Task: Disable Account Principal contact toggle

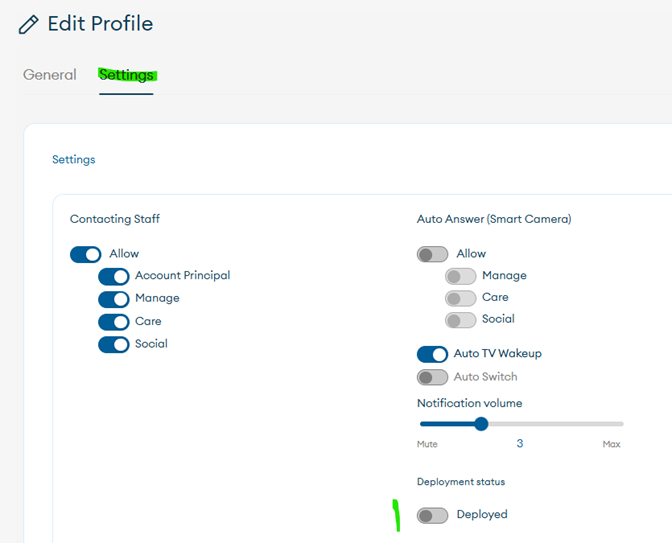Action: pyautogui.click(x=114, y=276)
